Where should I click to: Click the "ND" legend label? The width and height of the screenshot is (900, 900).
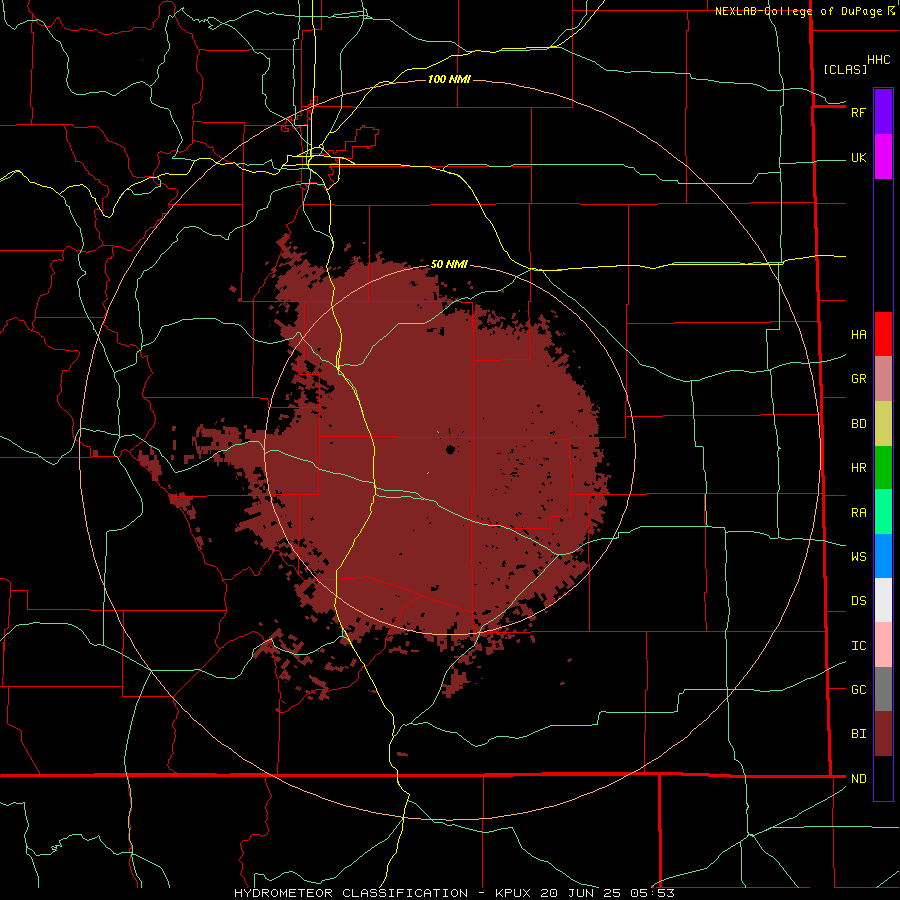click(858, 779)
